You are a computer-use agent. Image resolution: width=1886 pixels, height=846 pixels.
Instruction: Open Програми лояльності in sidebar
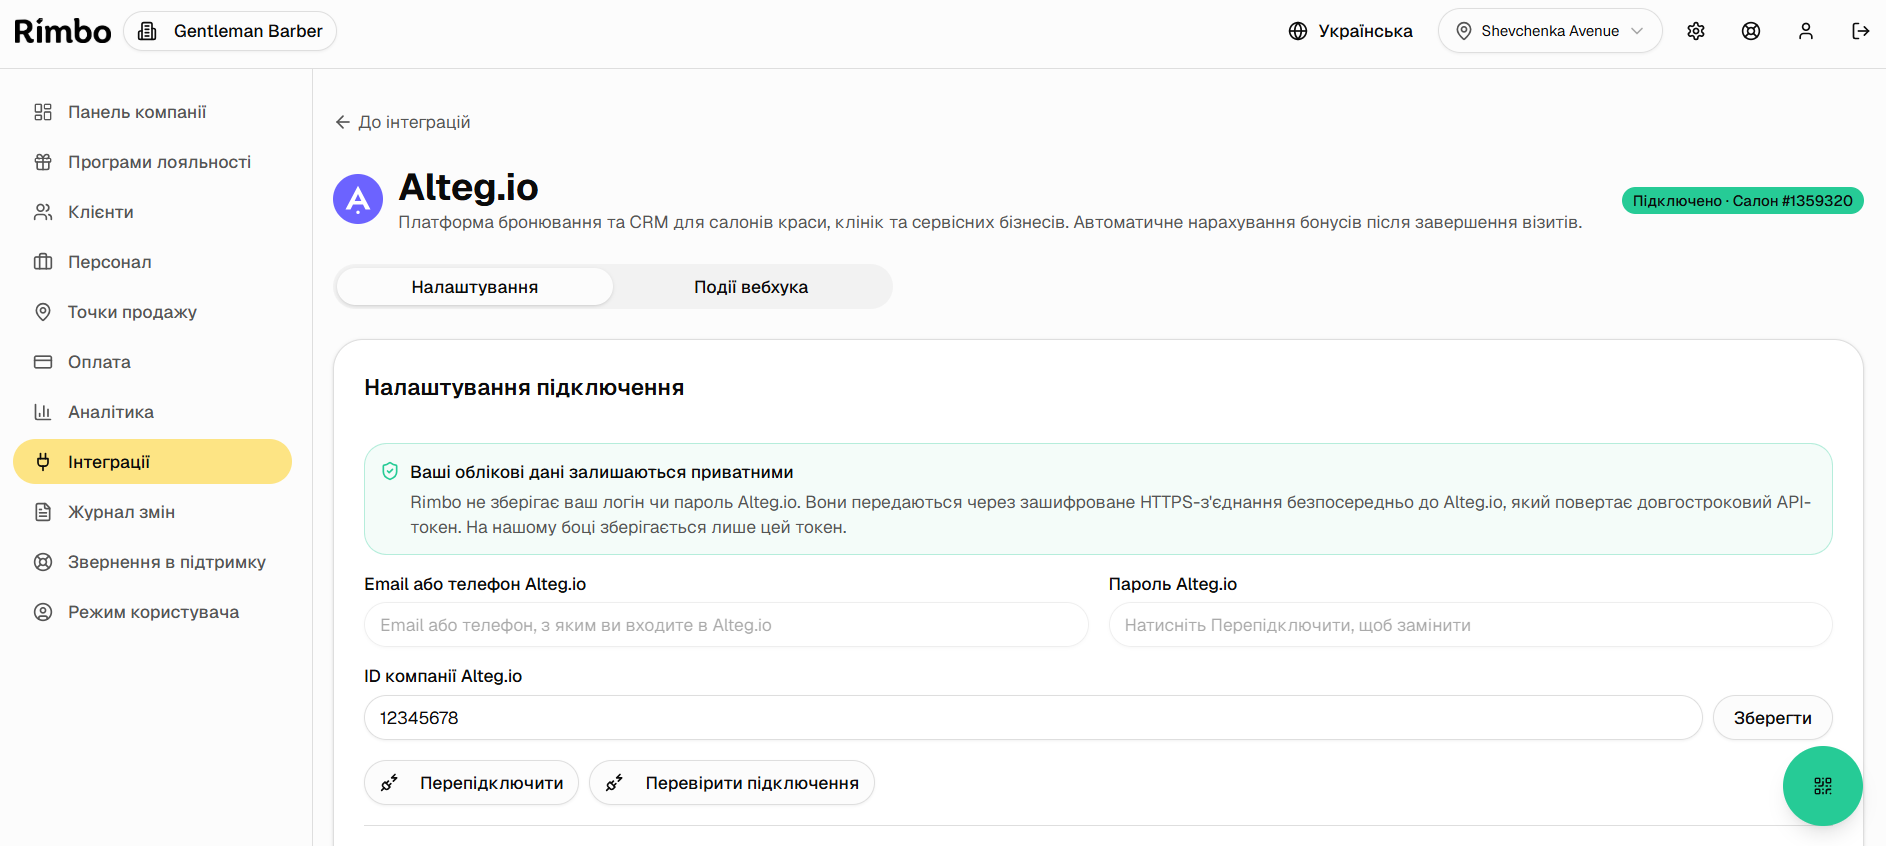[x=152, y=162]
